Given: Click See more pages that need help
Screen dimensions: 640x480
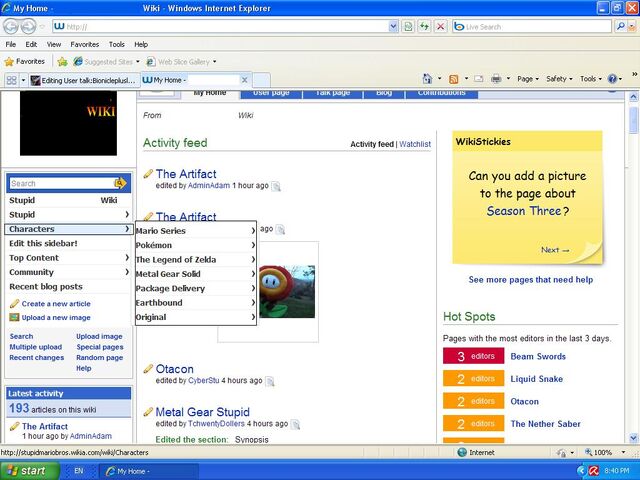Looking at the screenshot, I should pyautogui.click(x=531, y=280).
